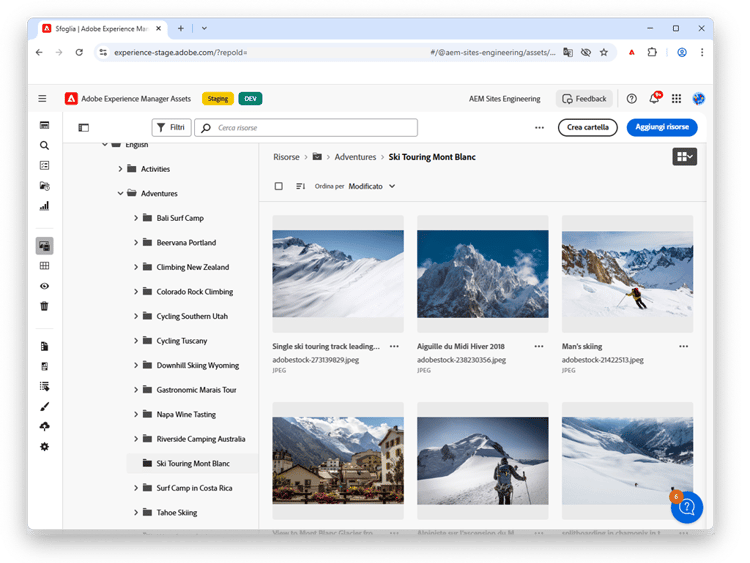Open the collections grid sidebar icon
The image size is (750, 563).
click(44, 266)
